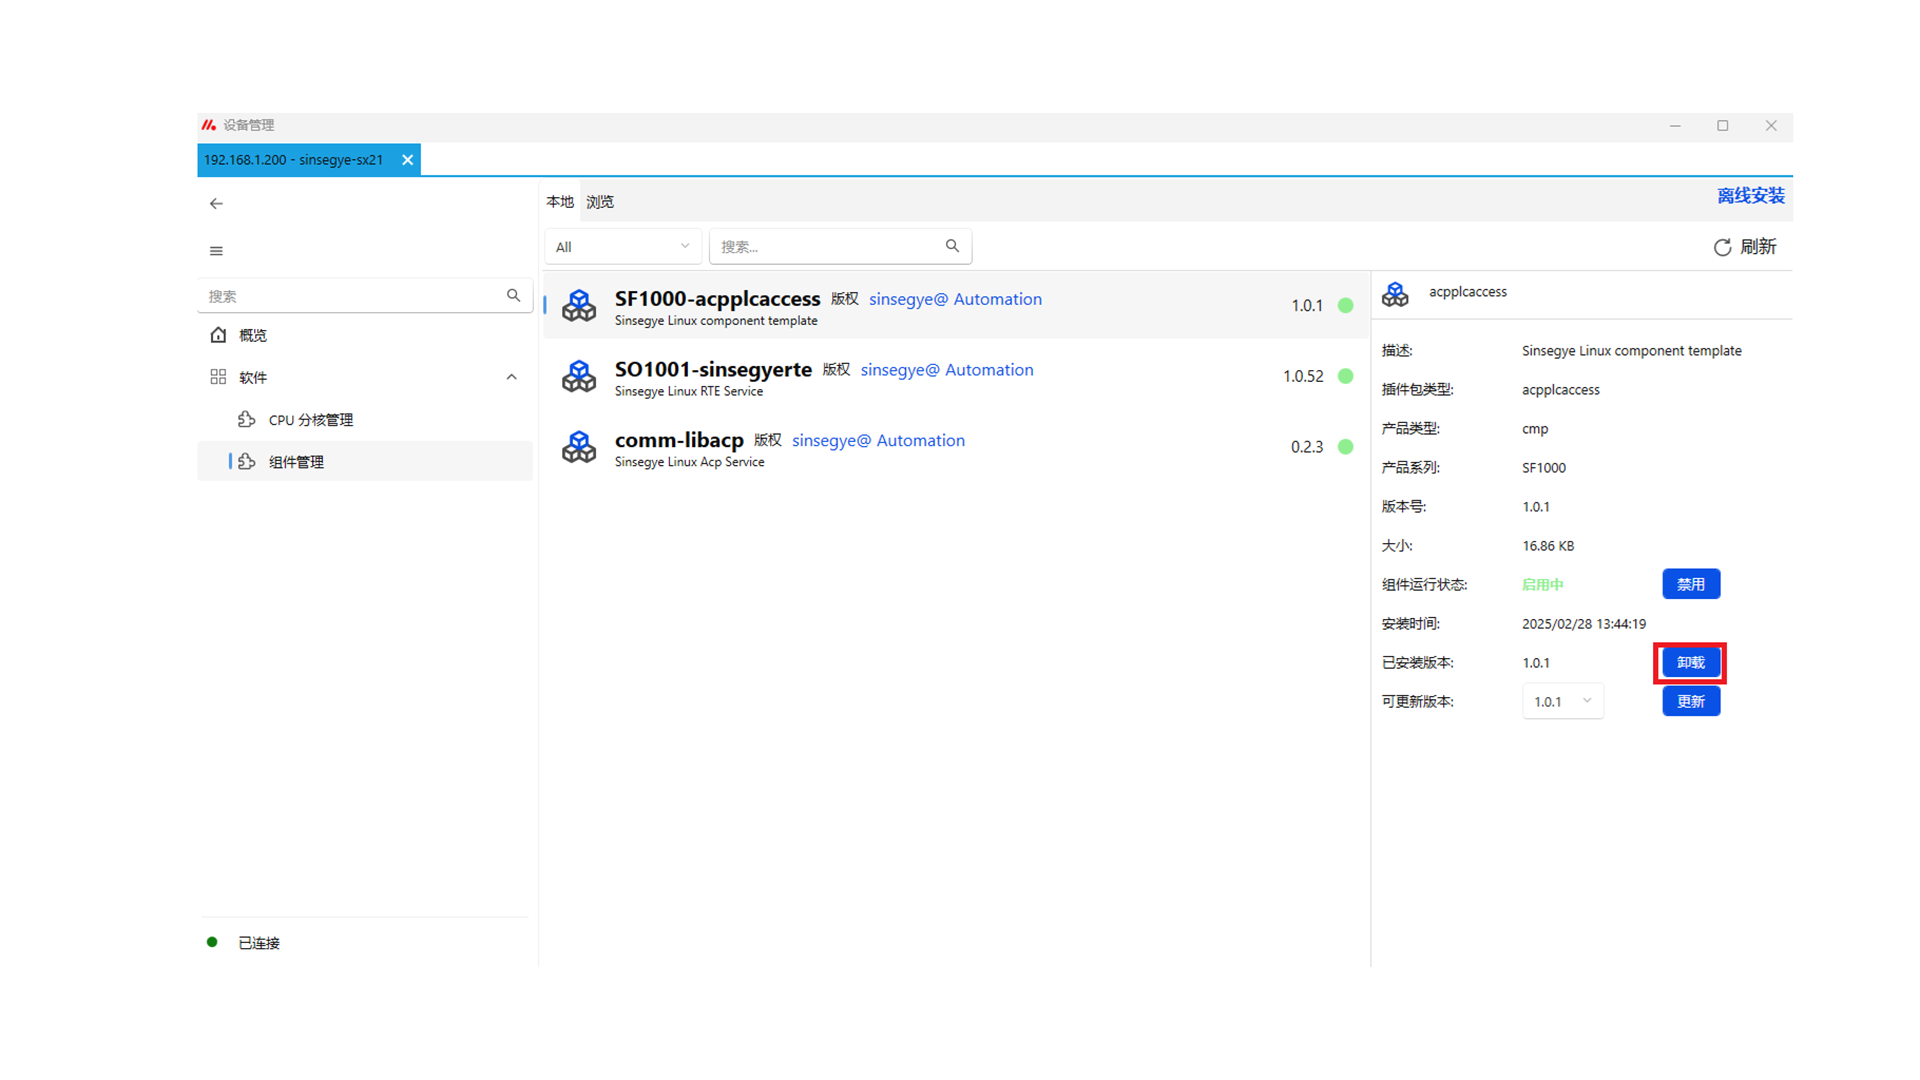The width and height of the screenshot is (1920, 1080).
Task: Click 'Sinsegye Linux RTE Service' description
Action: [689, 392]
